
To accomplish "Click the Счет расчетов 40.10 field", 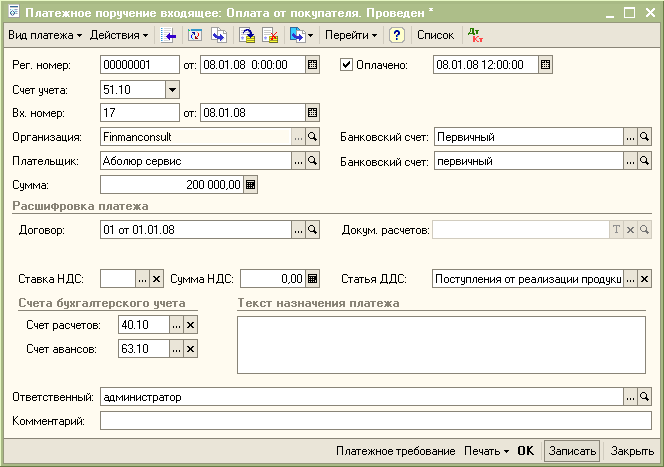I will 144,325.
